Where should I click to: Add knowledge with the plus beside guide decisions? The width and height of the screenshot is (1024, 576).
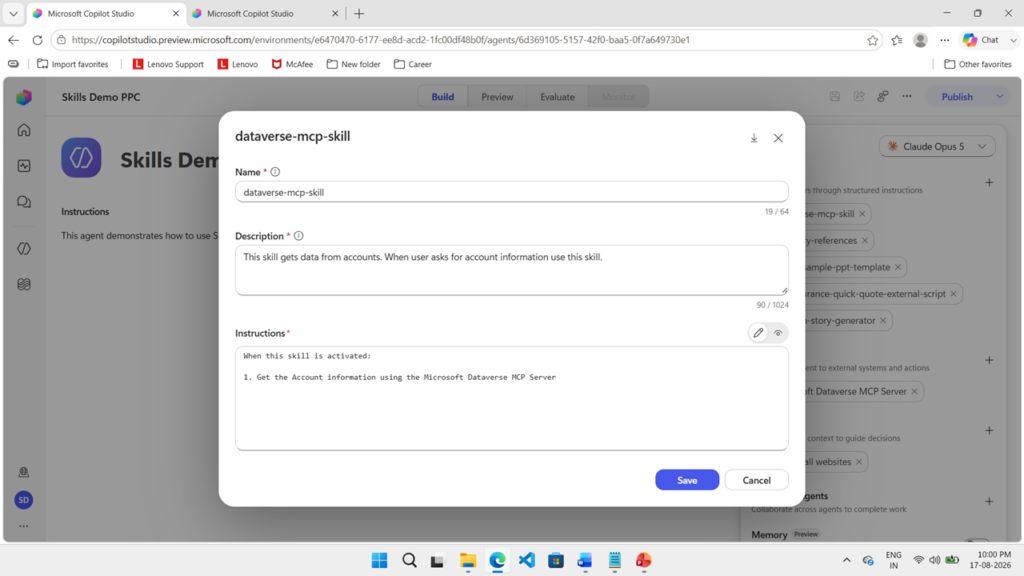(989, 431)
